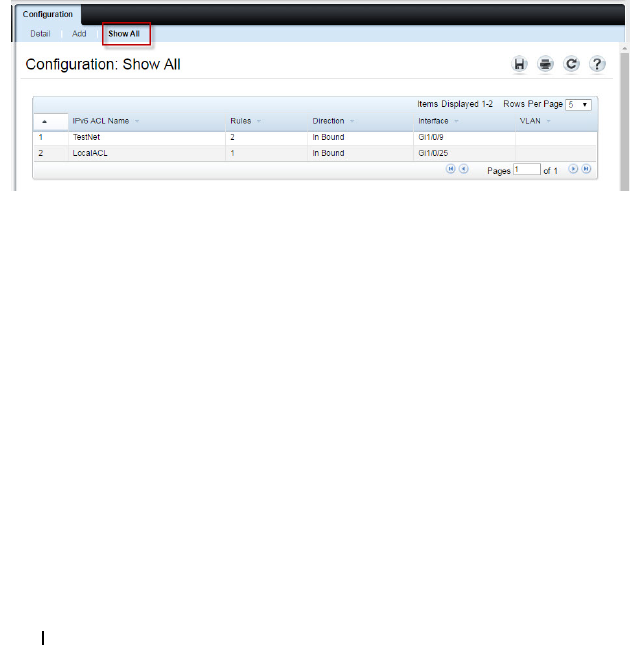Image resolution: width=641 pixels, height=645 pixels.
Task: Click the Rules value 2 for TestNet
Action: pyautogui.click(x=232, y=137)
